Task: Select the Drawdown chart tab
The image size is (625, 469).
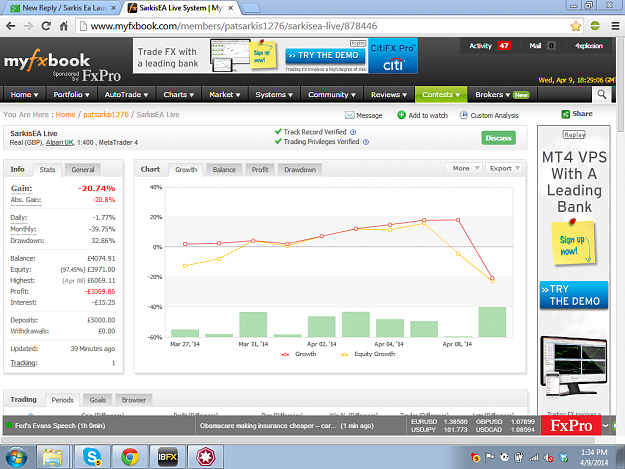Action: 300,170
